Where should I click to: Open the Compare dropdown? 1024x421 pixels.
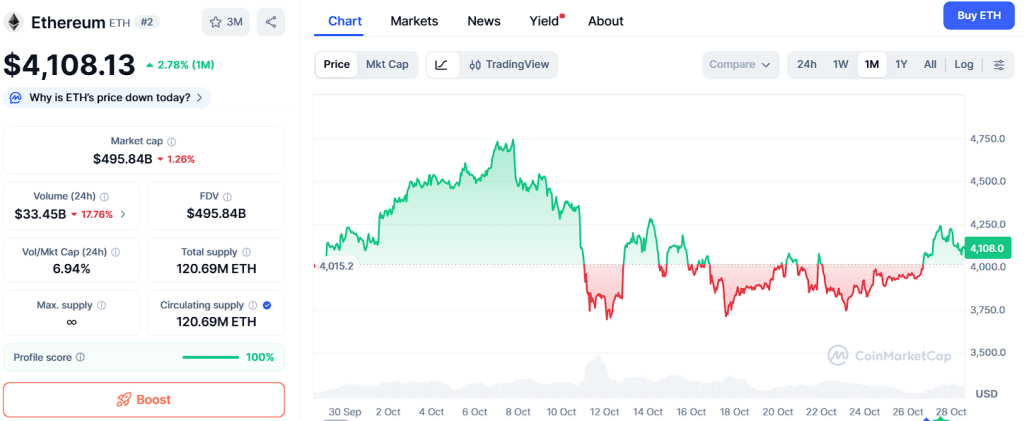740,65
